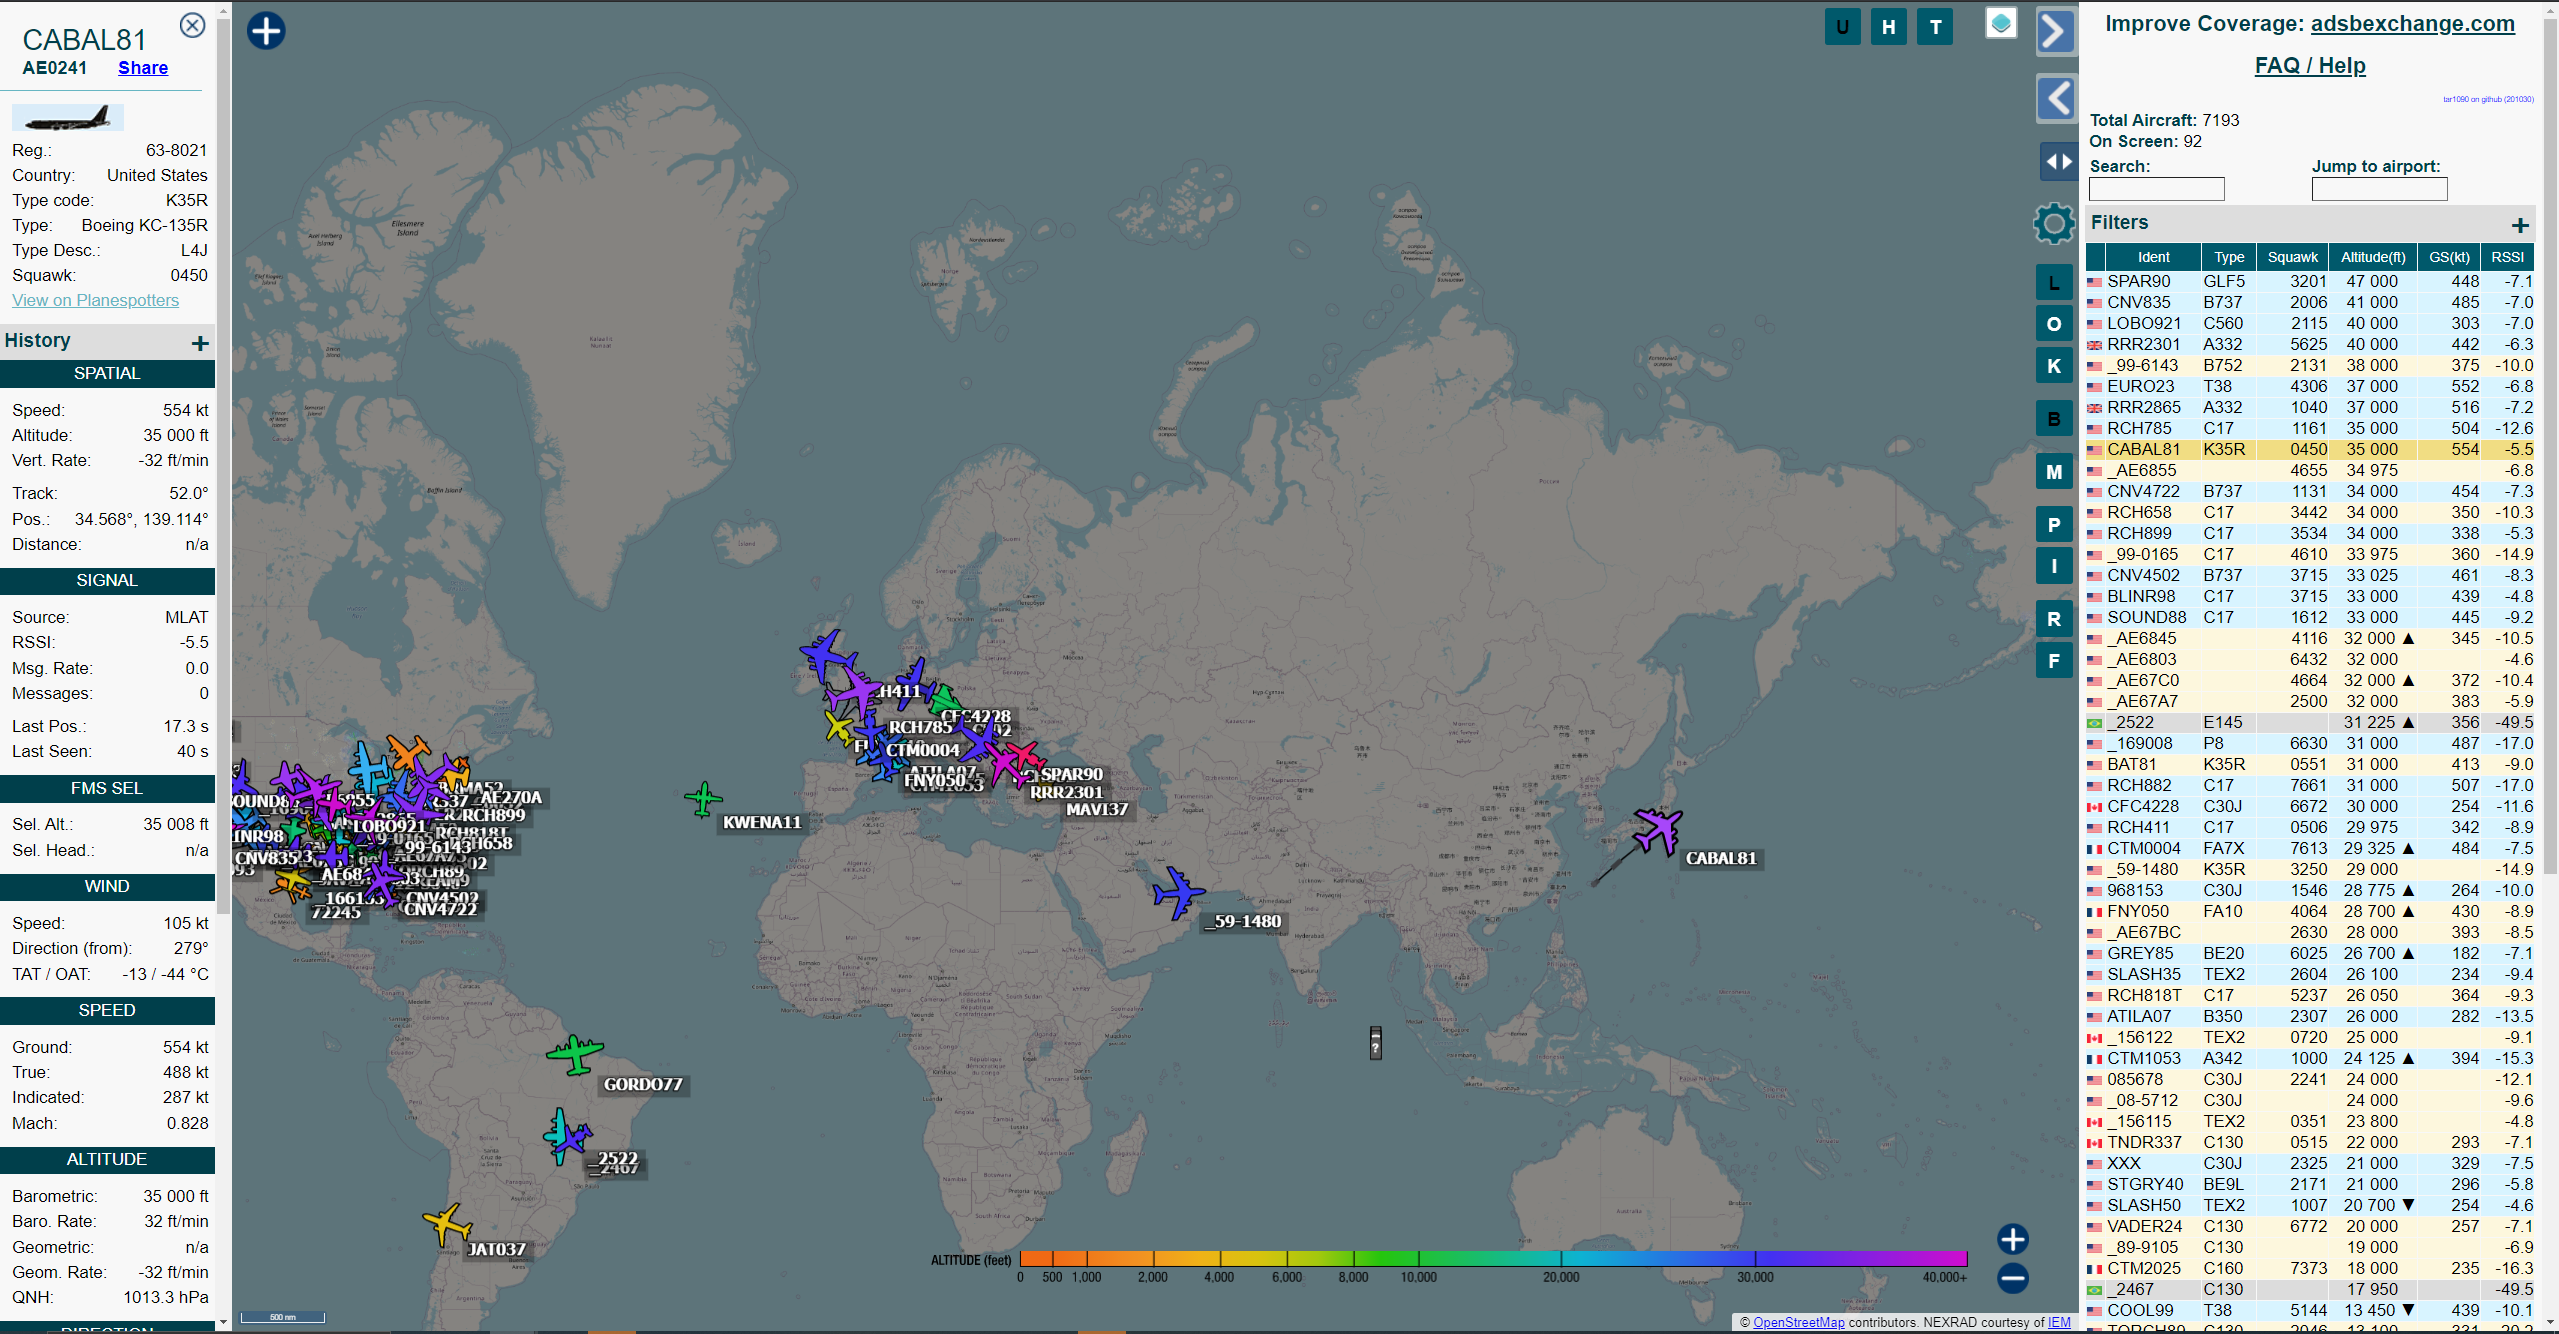Viewport: 2559px width, 1334px height.
Task: Select CNV835 row in aircraft table
Action: click(x=2309, y=303)
